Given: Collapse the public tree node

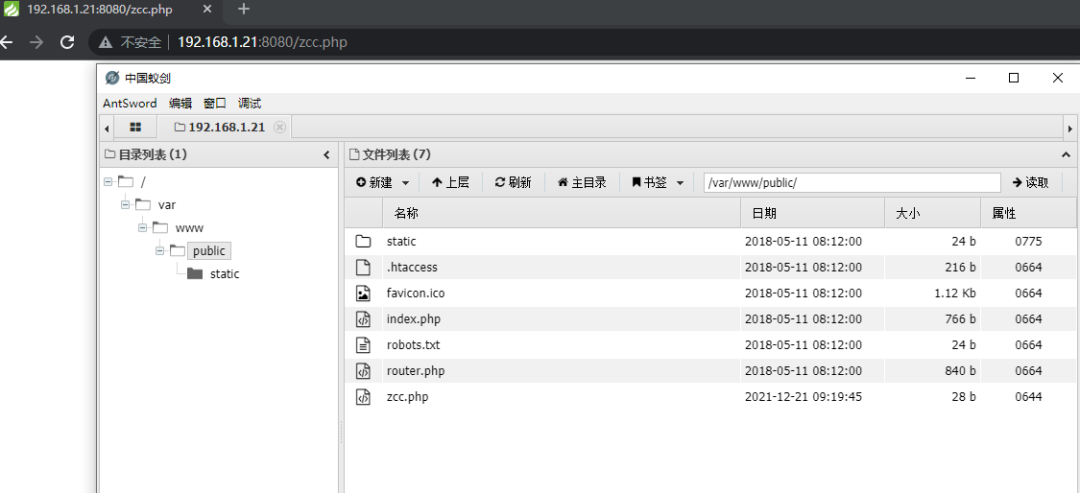Looking at the screenshot, I should [x=159, y=251].
